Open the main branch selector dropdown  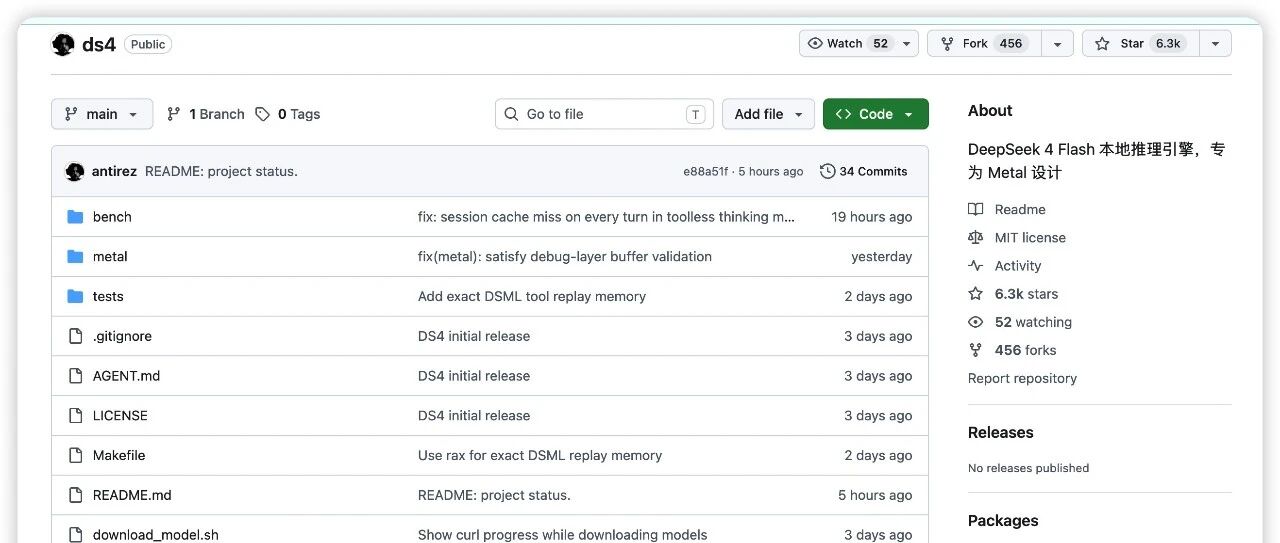click(102, 114)
